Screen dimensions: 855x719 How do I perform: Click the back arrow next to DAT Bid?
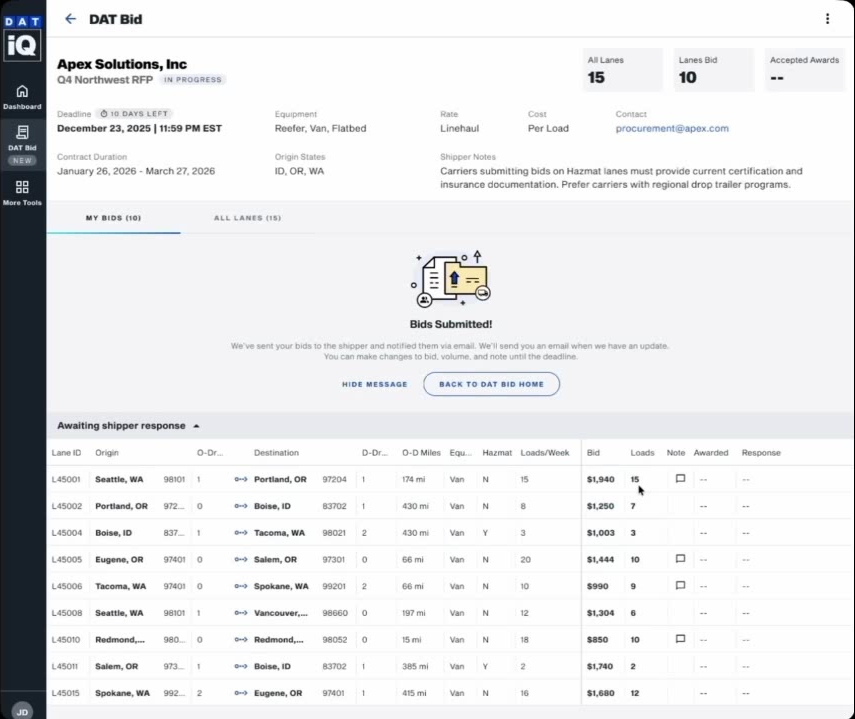70,19
